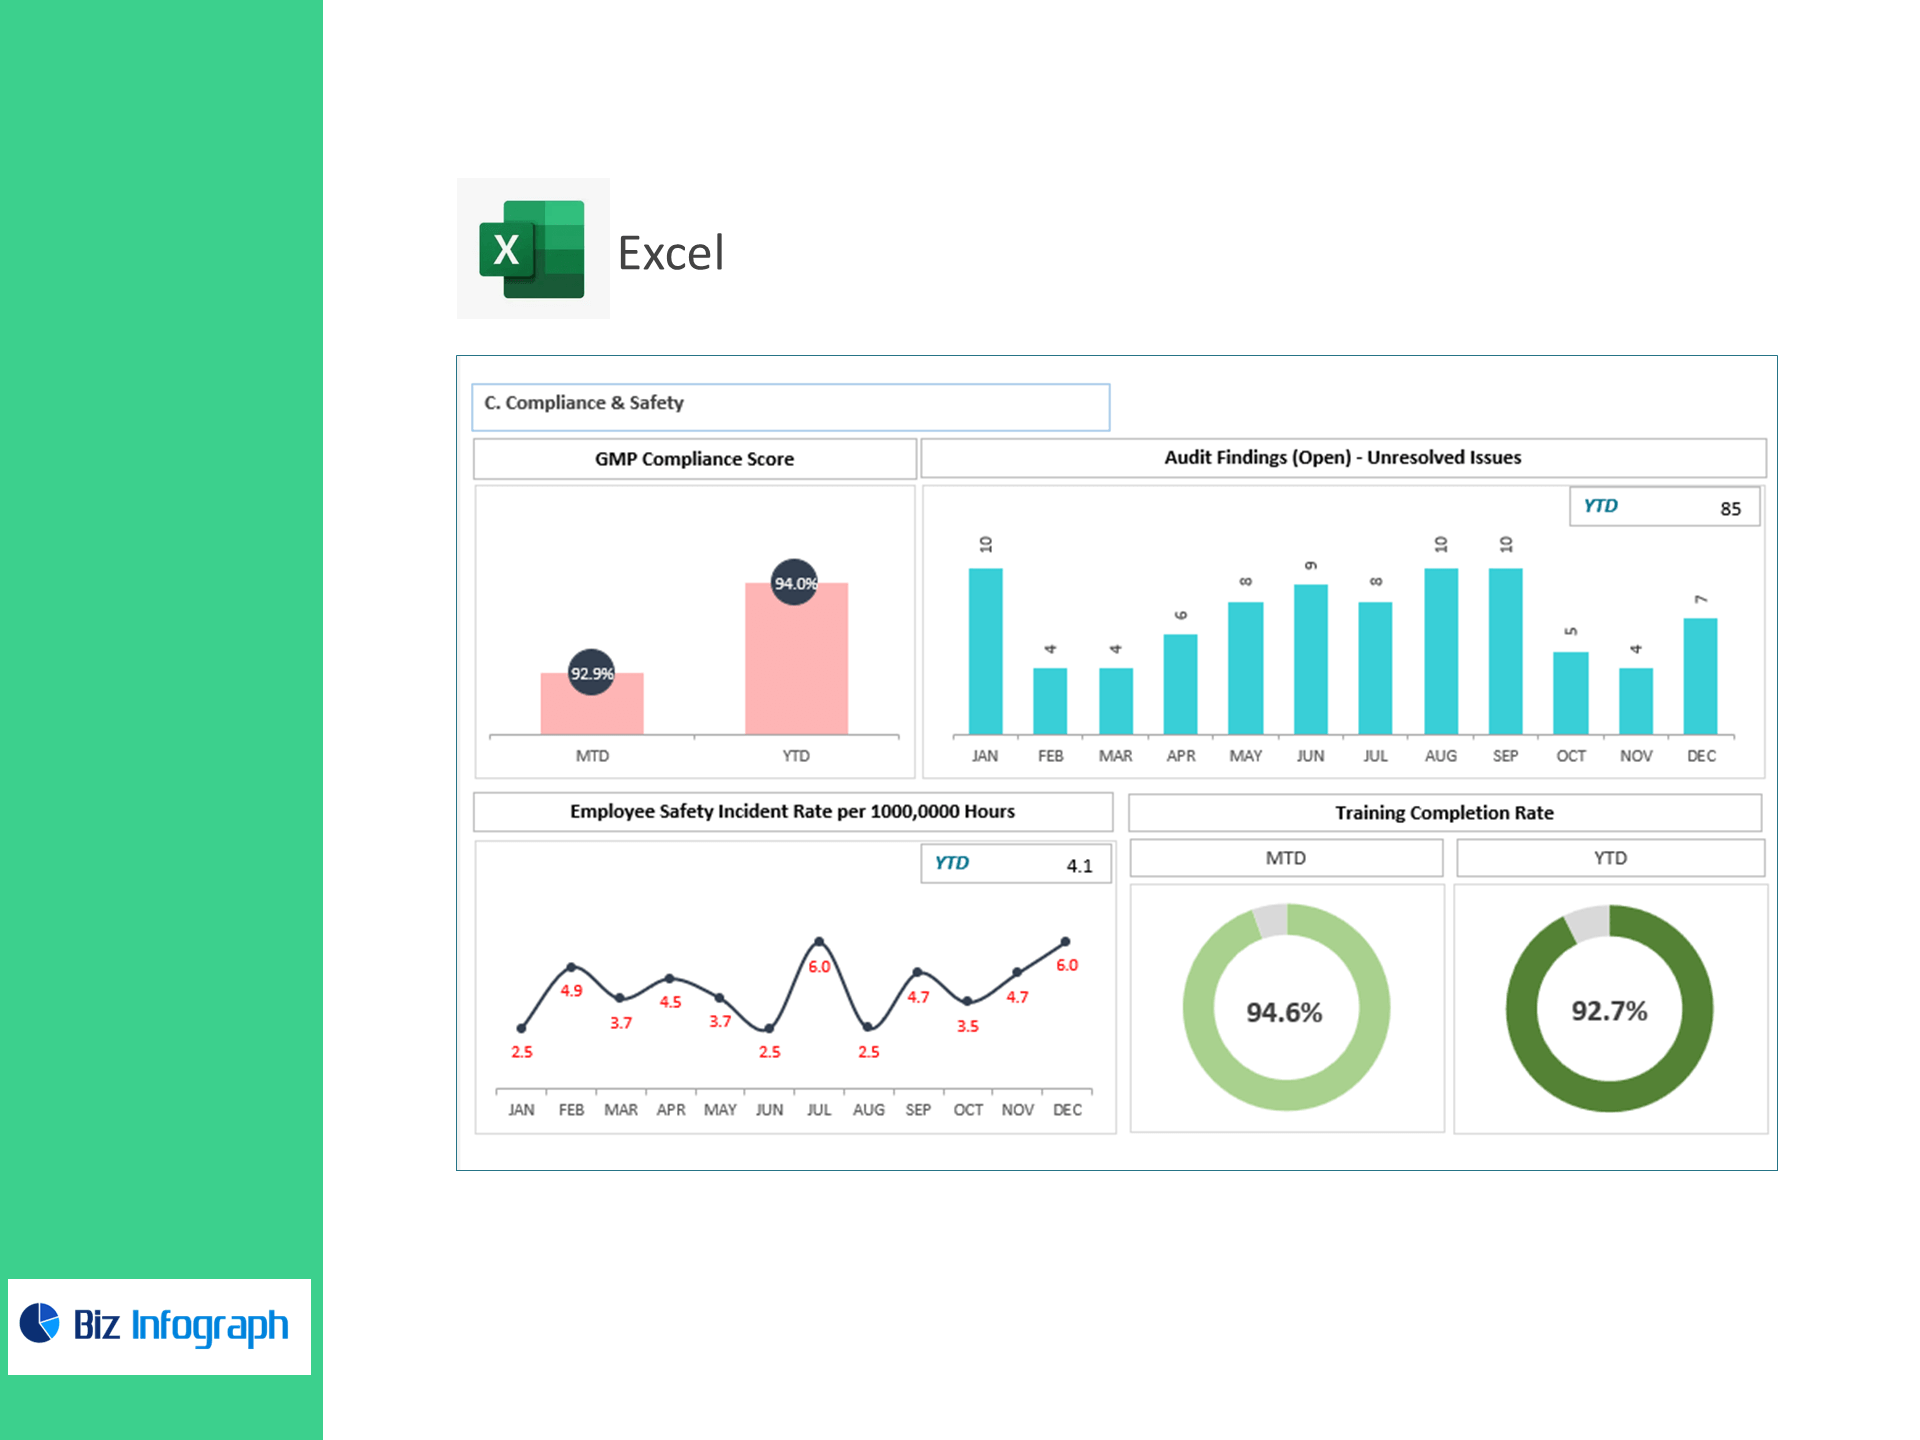
Task: Click the DEC audit findings bar
Action: coord(1700,676)
